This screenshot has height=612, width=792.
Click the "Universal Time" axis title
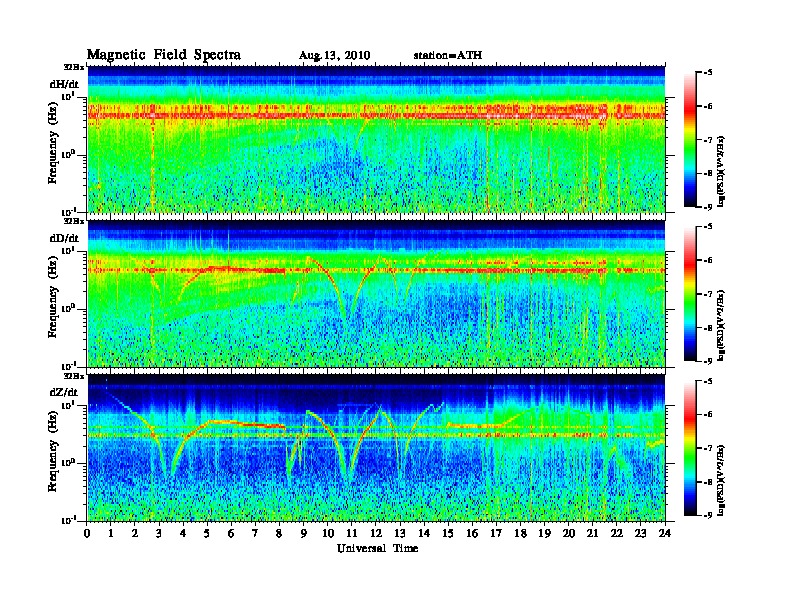(x=377, y=548)
